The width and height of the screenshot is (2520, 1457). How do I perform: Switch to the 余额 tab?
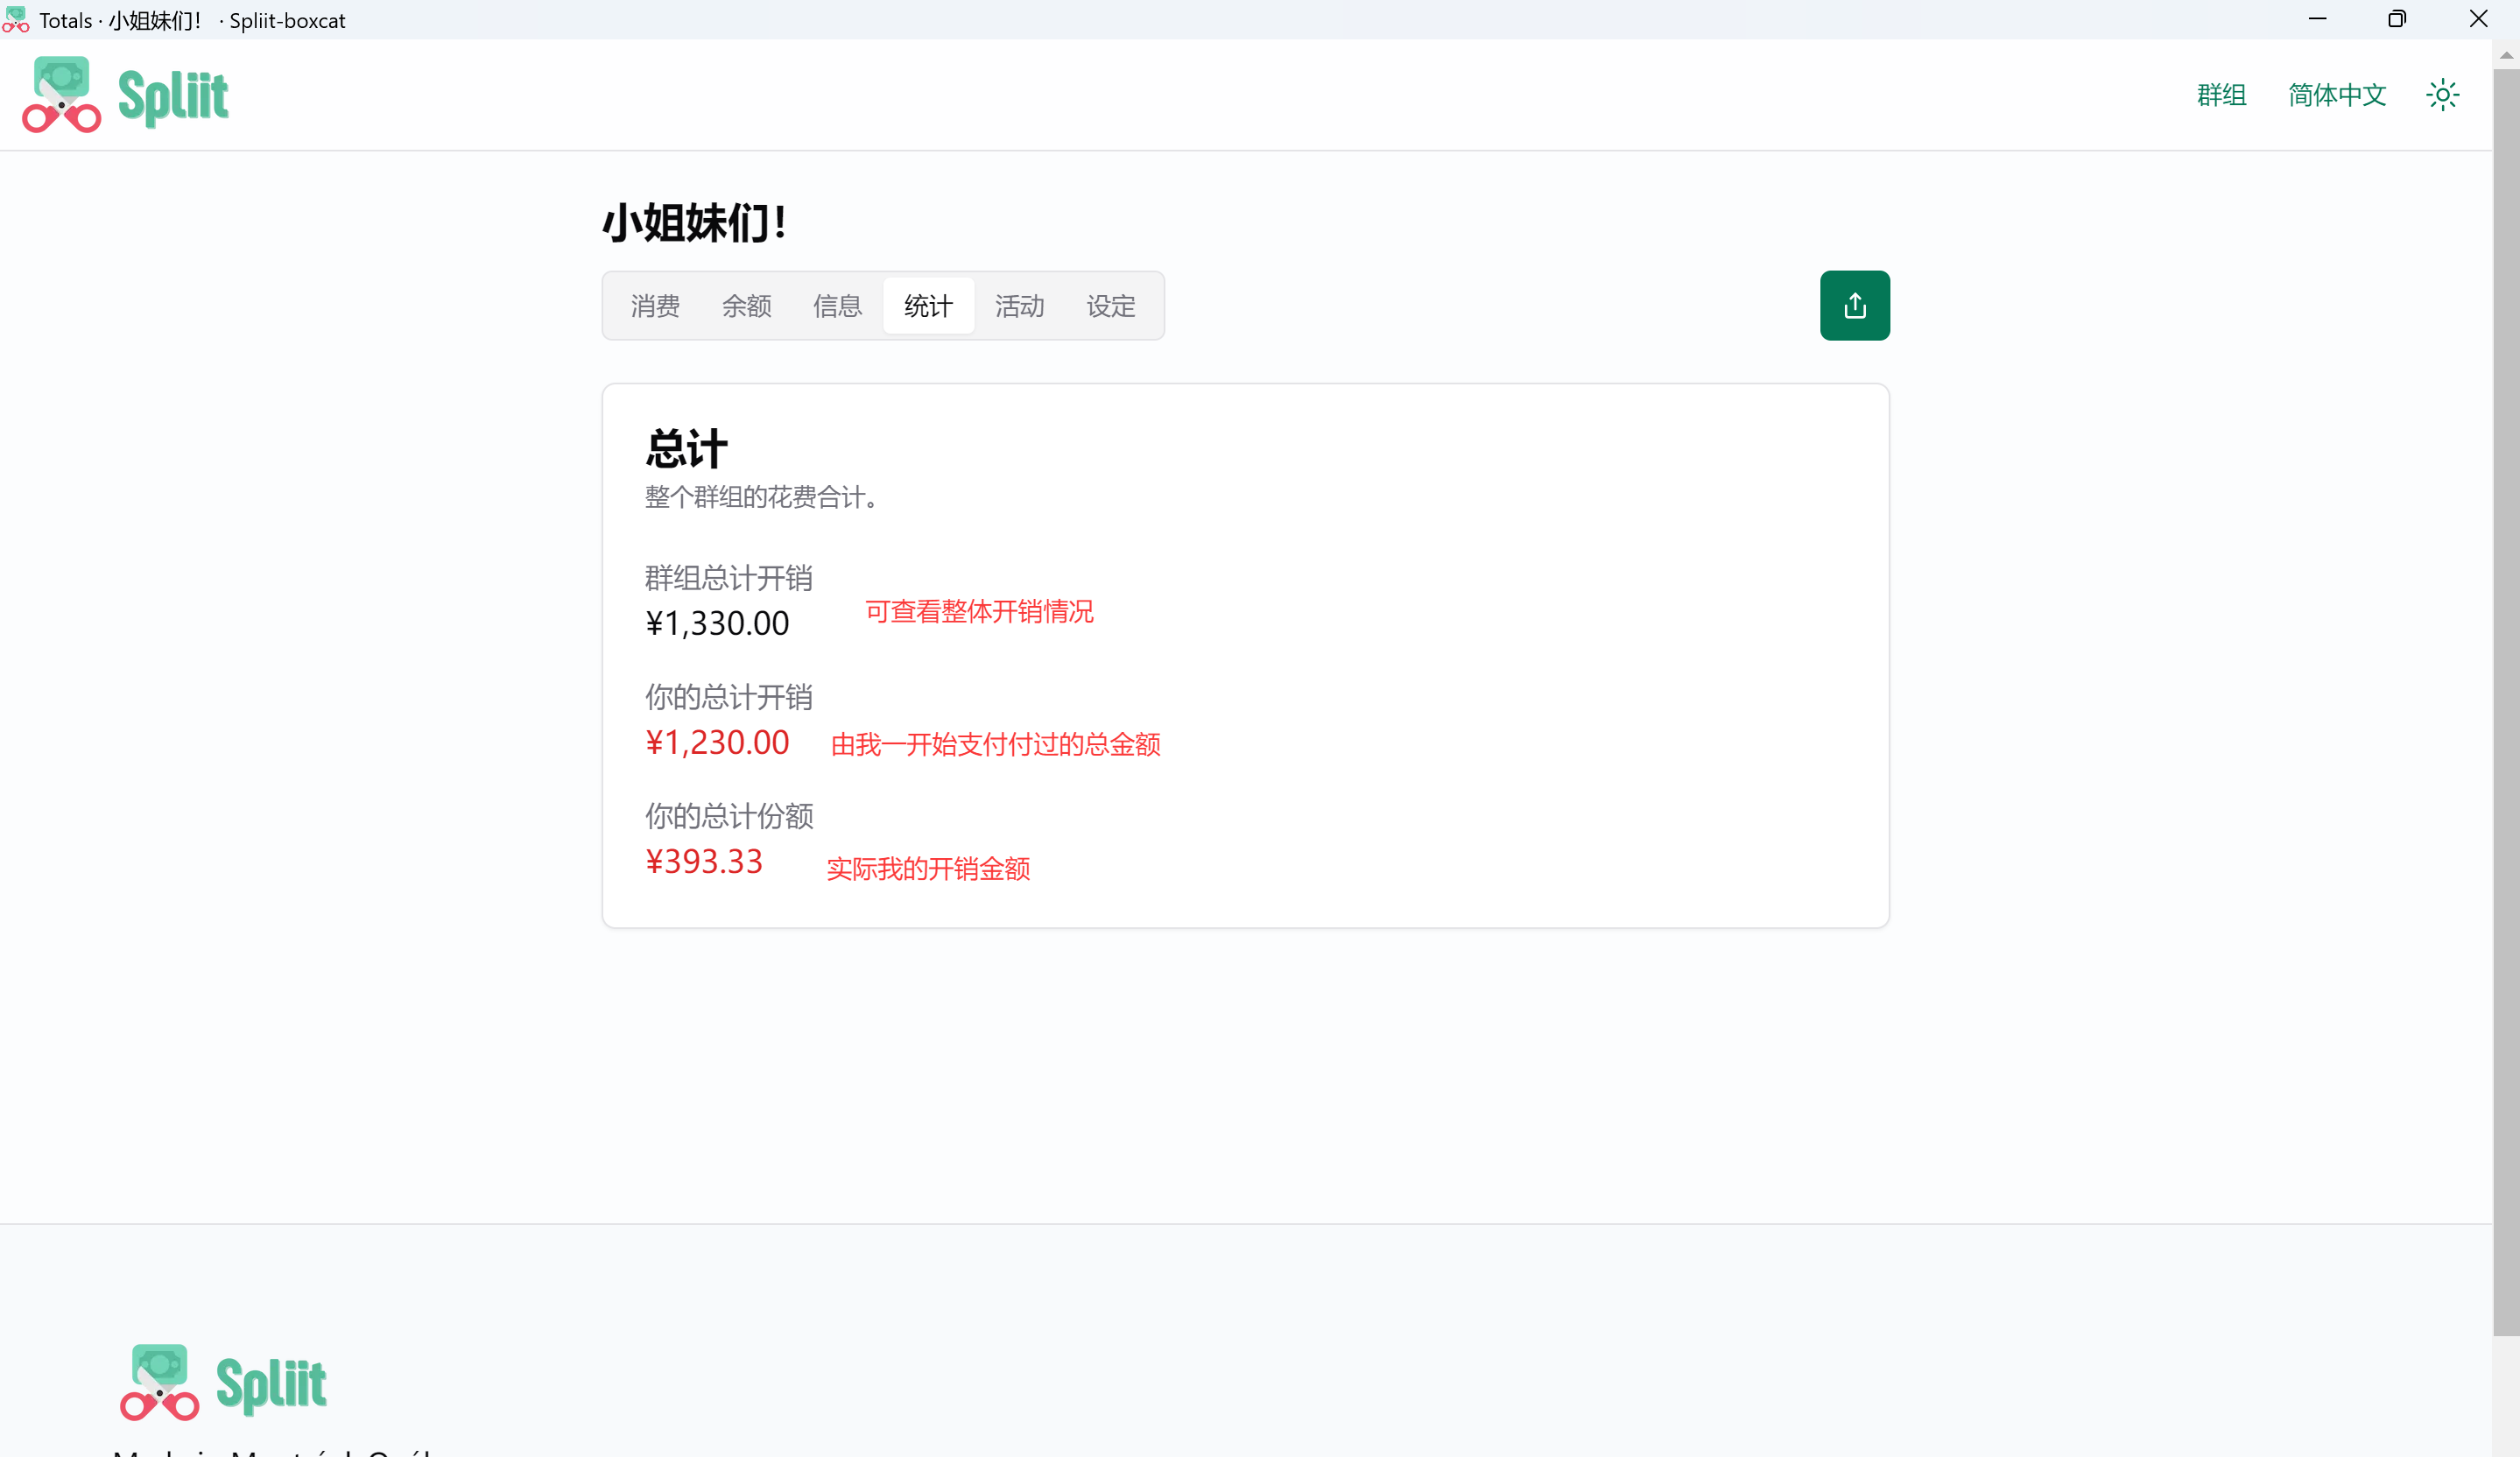tap(746, 306)
